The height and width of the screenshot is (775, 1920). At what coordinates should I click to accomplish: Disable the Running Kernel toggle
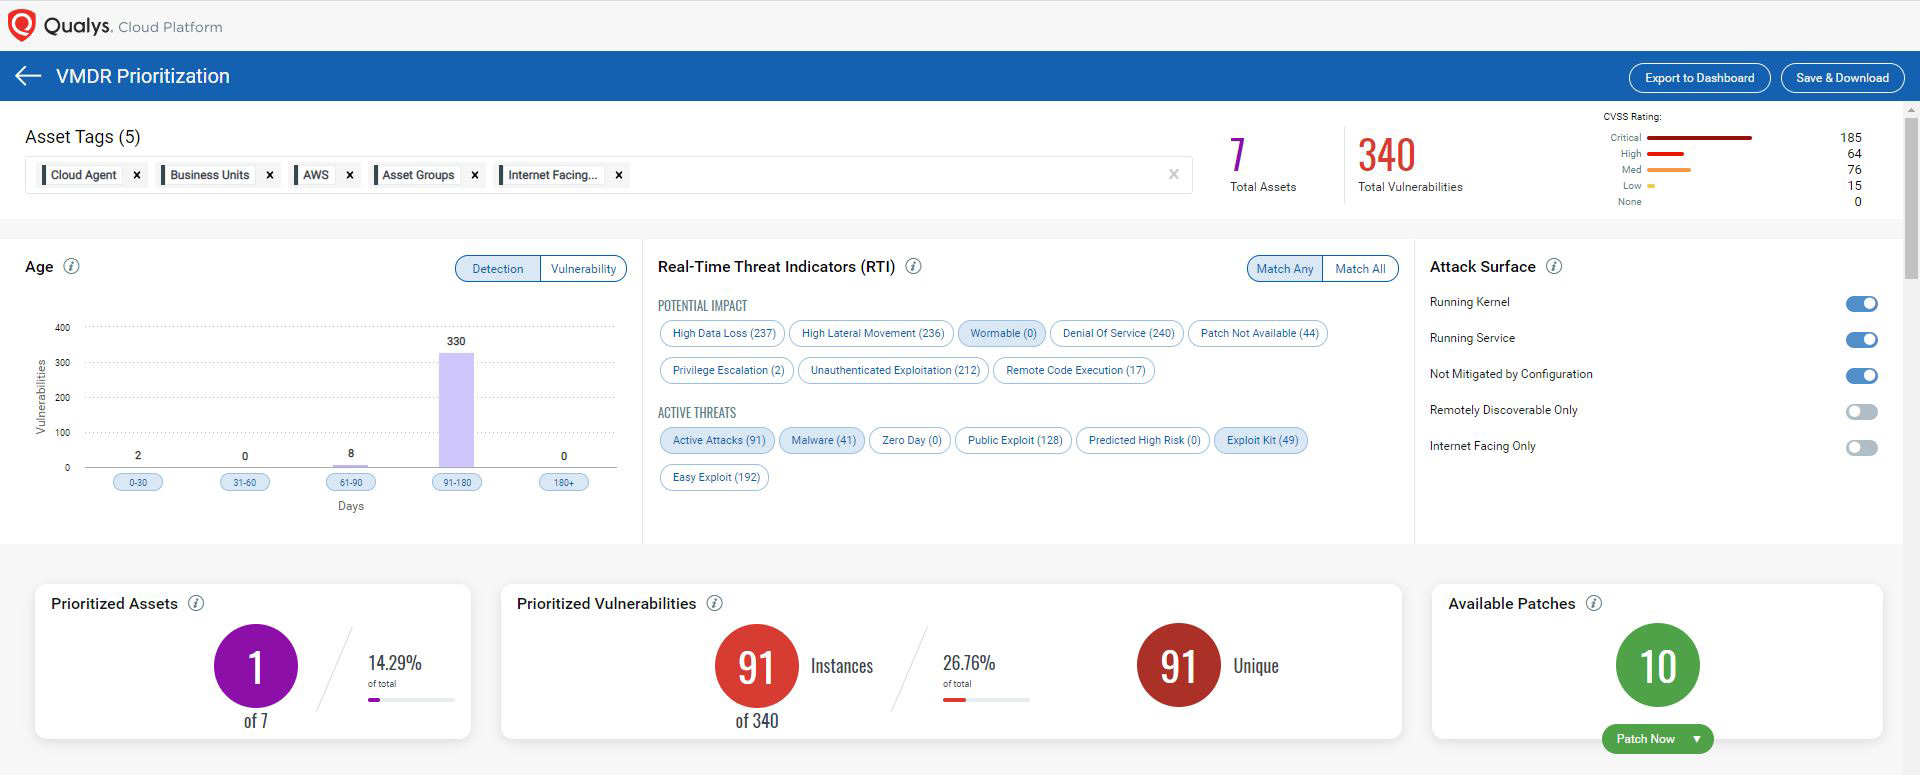[x=1861, y=304]
